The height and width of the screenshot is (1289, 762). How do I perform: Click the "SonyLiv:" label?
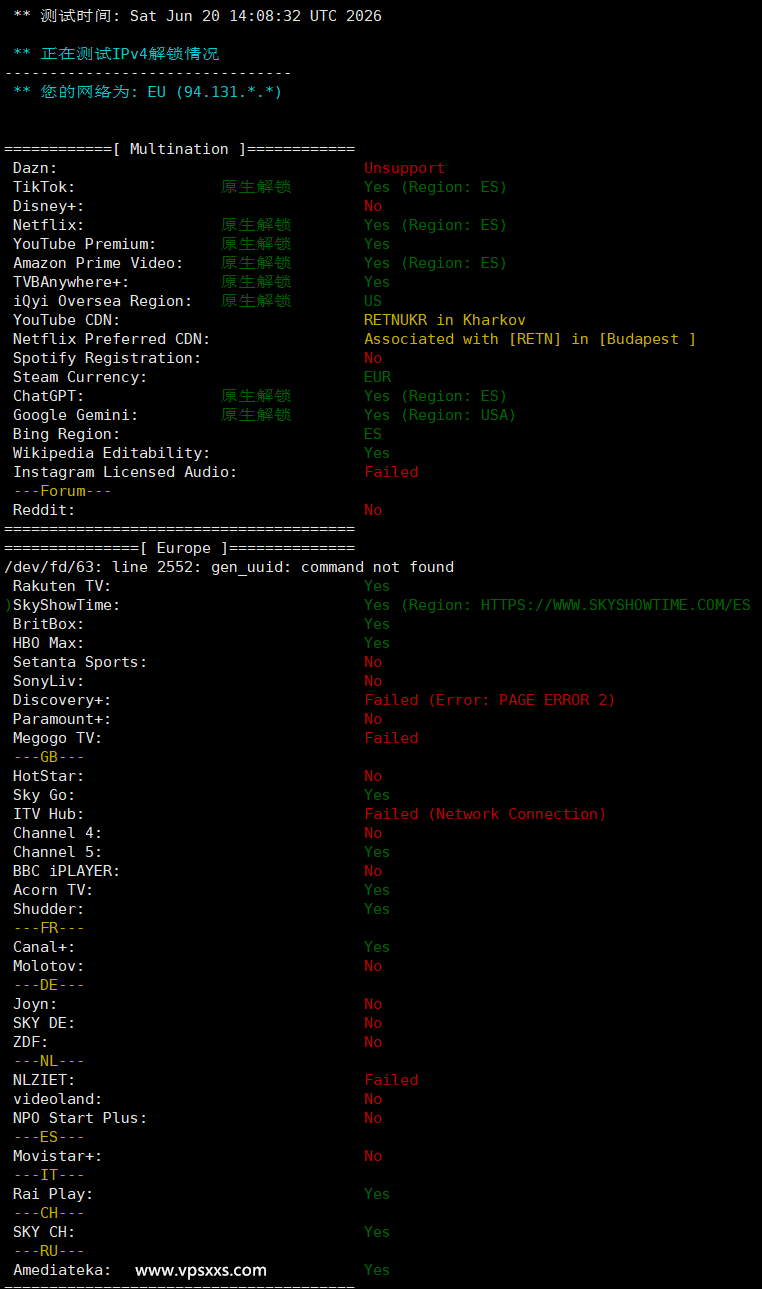click(x=49, y=681)
